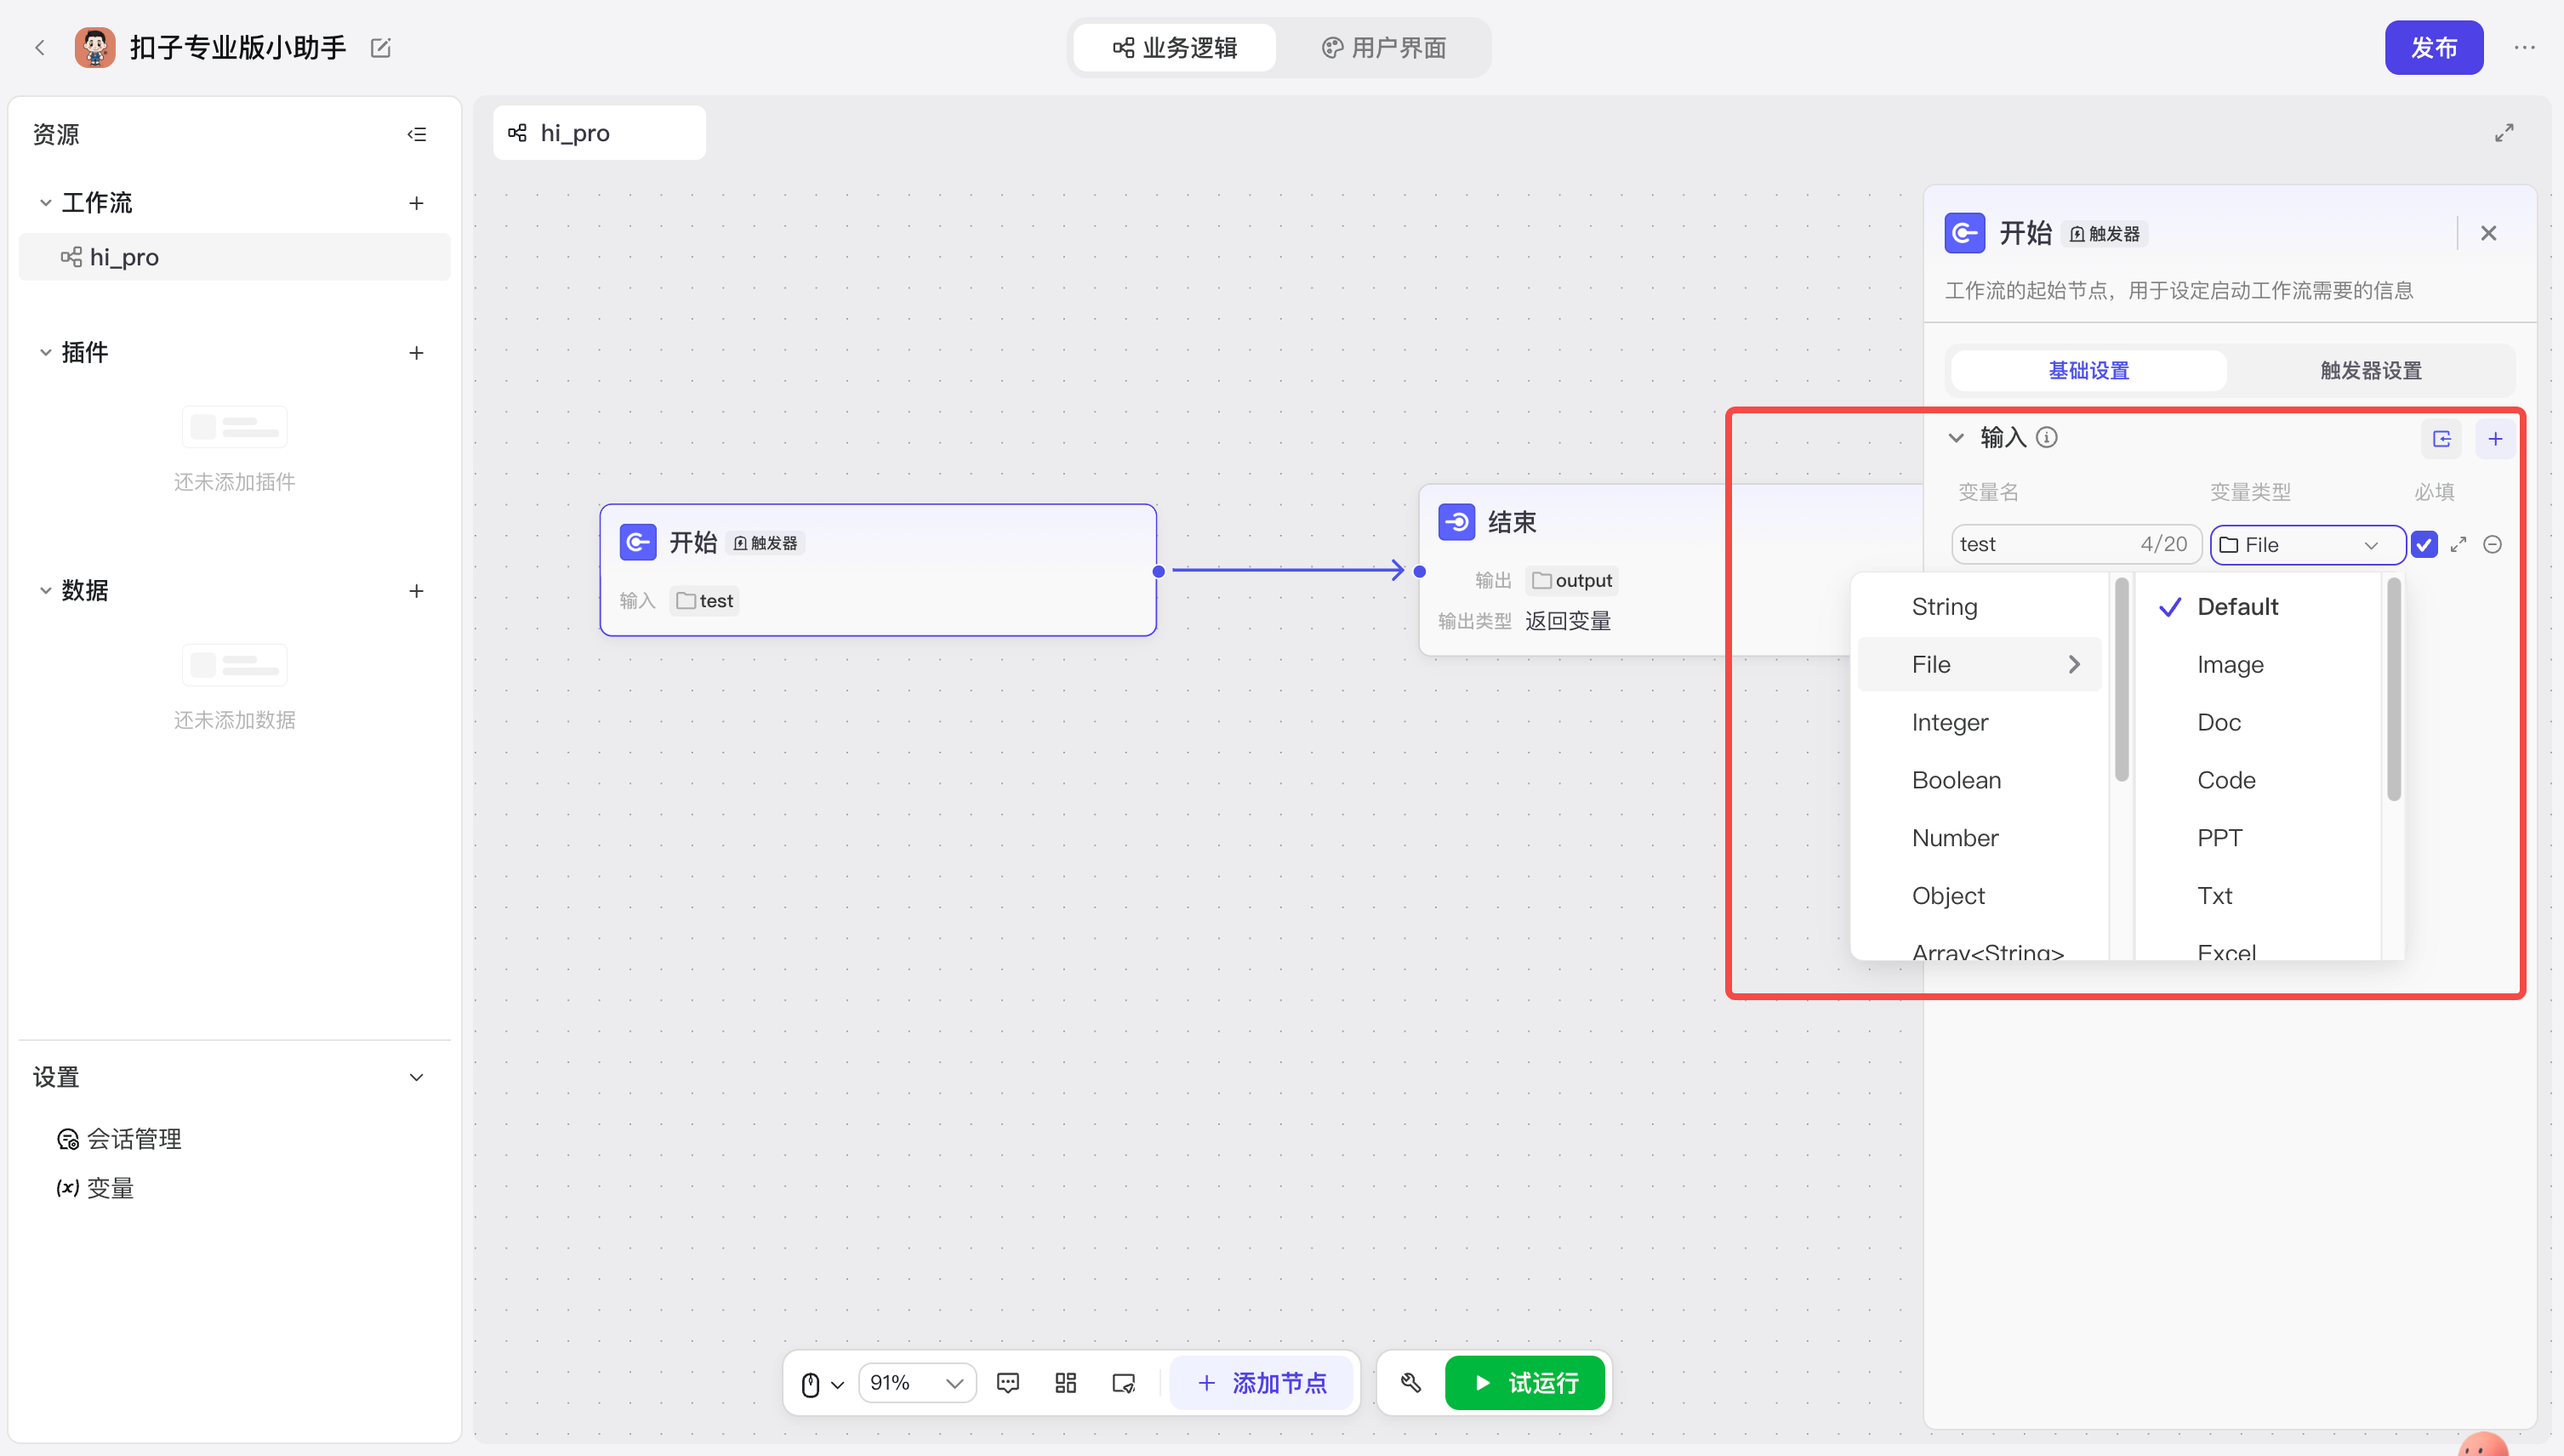Select Image in the file type submenu
The image size is (2564, 1456).
(2230, 664)
